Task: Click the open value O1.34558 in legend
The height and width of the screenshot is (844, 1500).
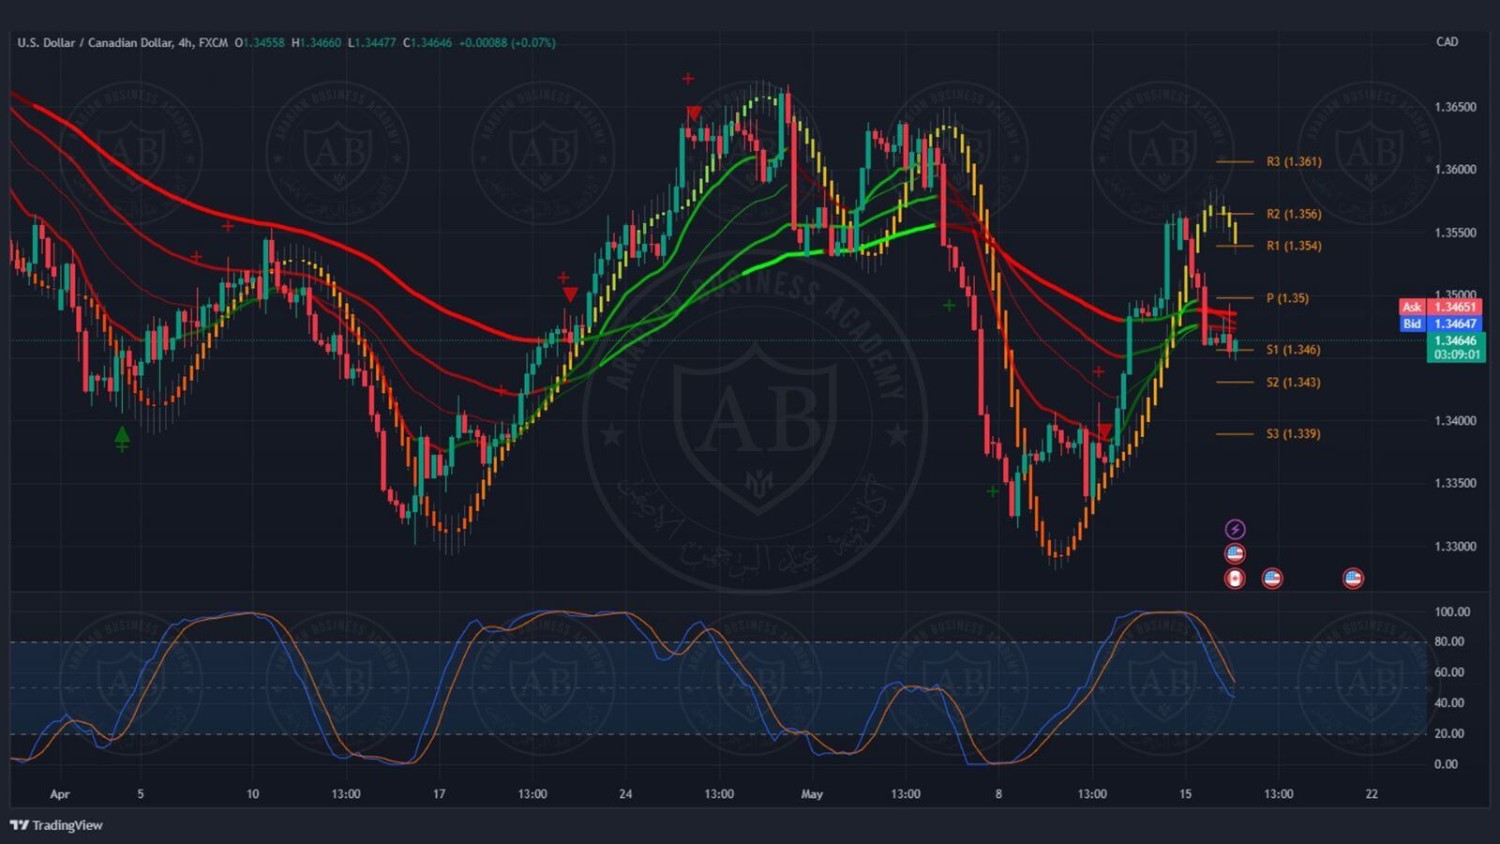Action: click(x=260, y=43)
